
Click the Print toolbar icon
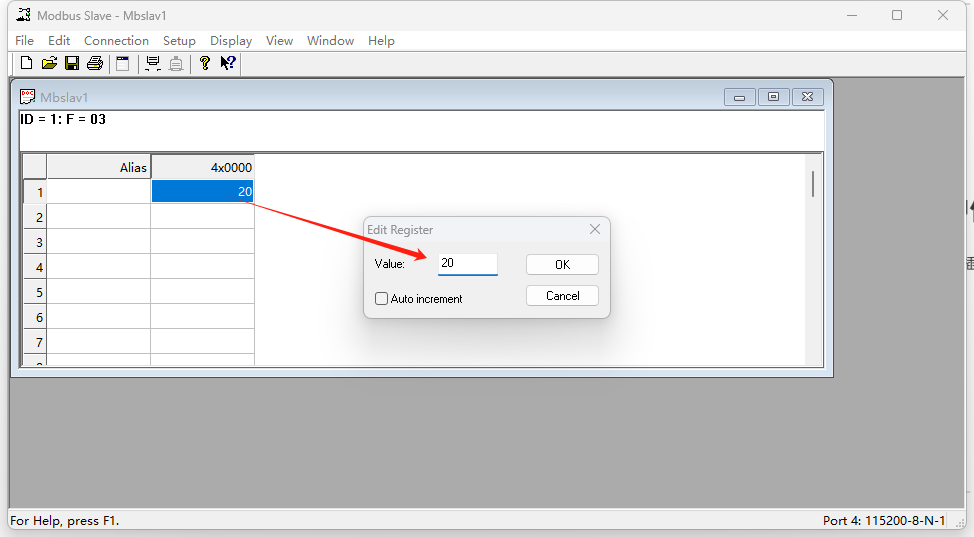pos(95,63)
